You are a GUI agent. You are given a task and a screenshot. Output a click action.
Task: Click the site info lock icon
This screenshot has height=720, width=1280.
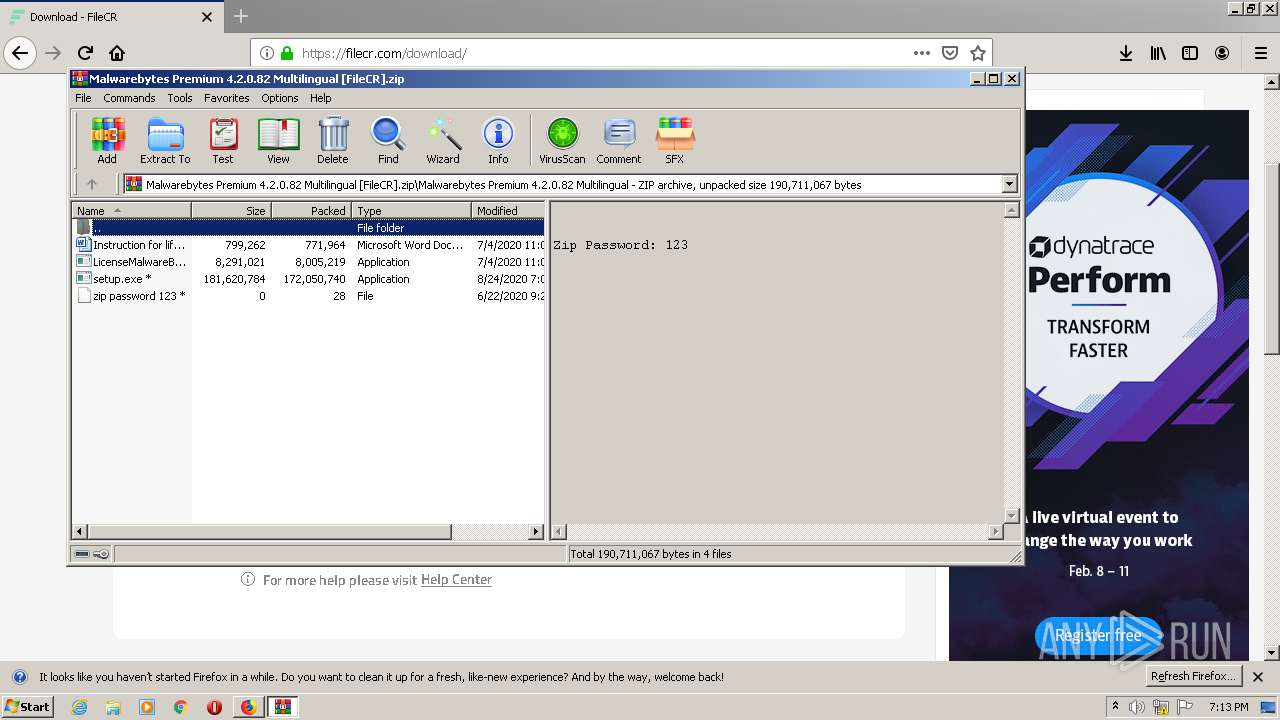pos(287,53)
